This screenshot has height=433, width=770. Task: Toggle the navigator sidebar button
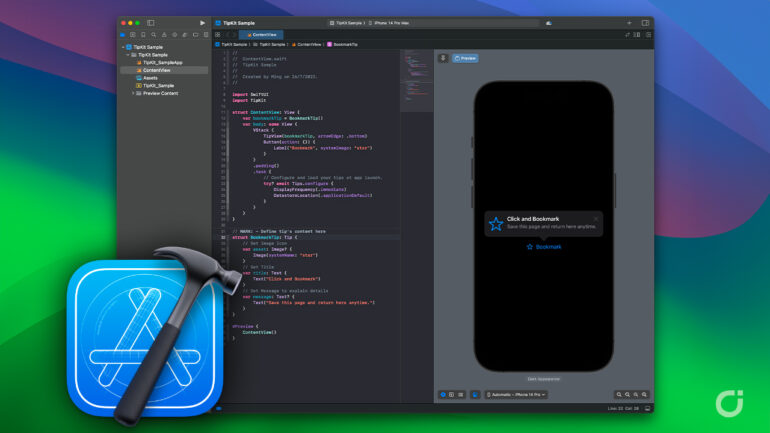click(x=151, y=22)
